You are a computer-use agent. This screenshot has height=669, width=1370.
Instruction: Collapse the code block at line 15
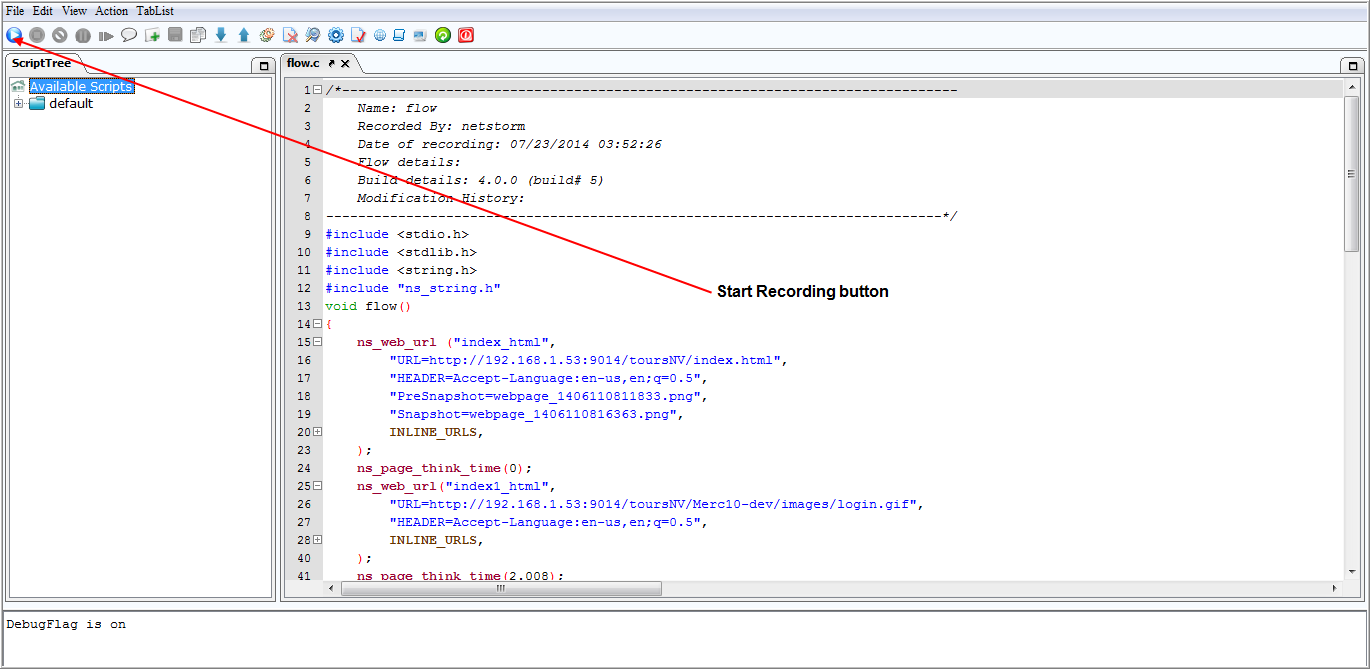[x=317, y=342]
